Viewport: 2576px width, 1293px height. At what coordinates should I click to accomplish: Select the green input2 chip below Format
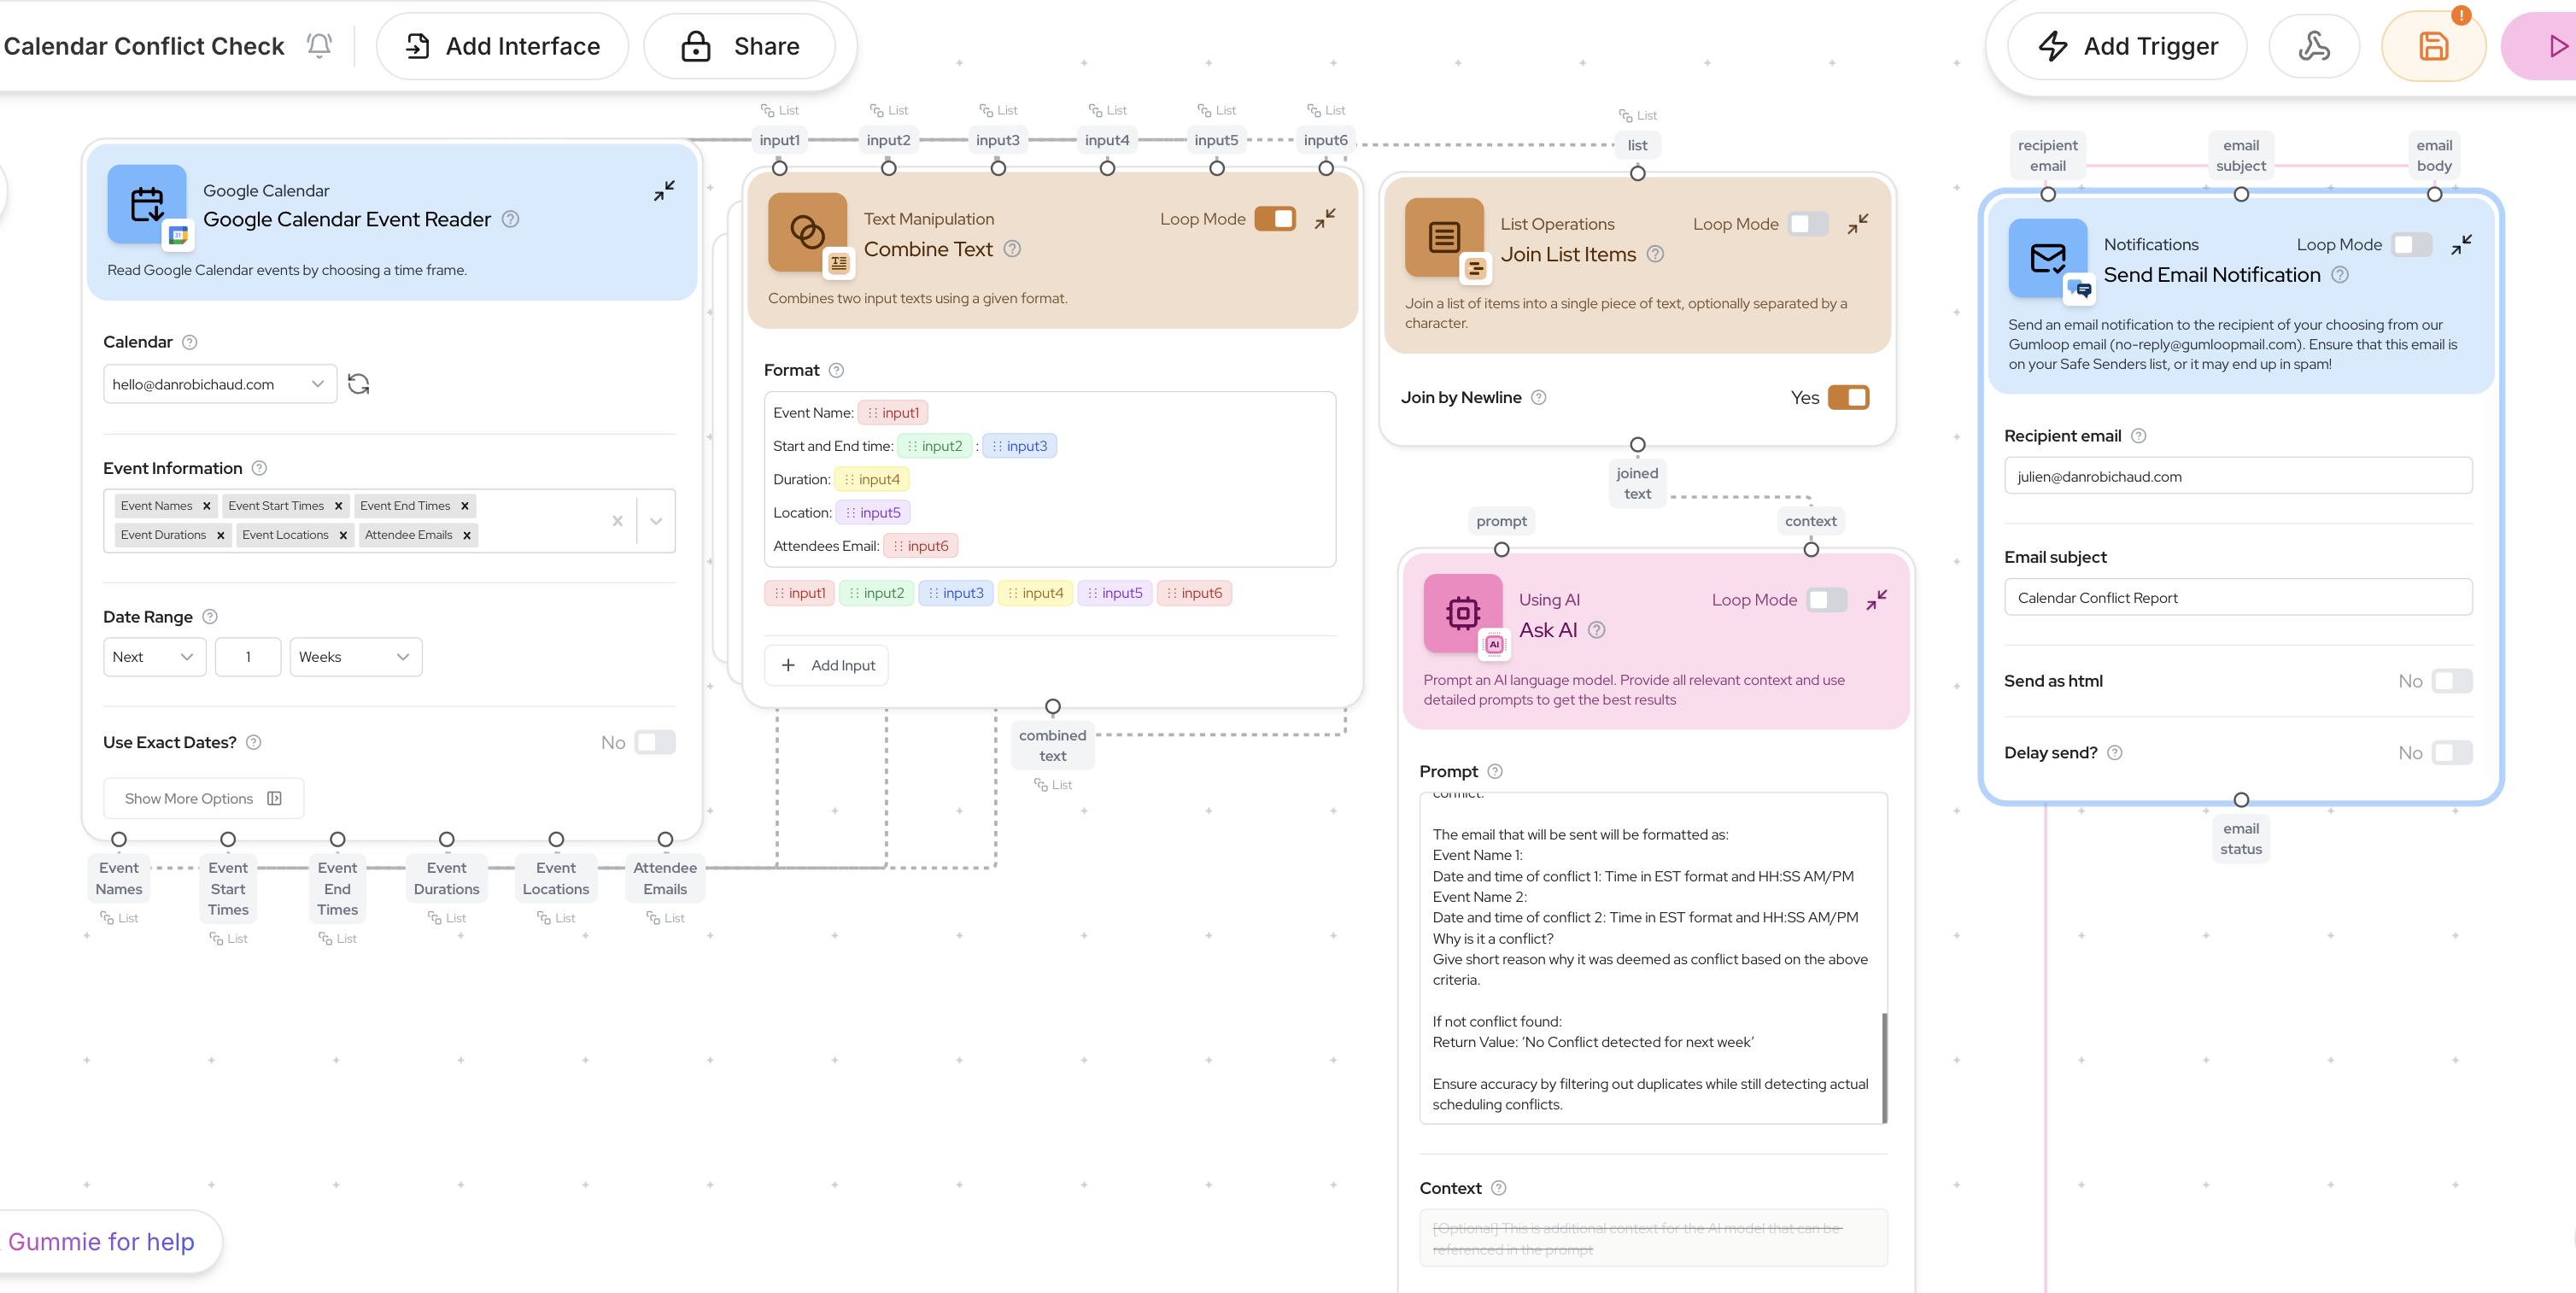click(x=876, y=593)
